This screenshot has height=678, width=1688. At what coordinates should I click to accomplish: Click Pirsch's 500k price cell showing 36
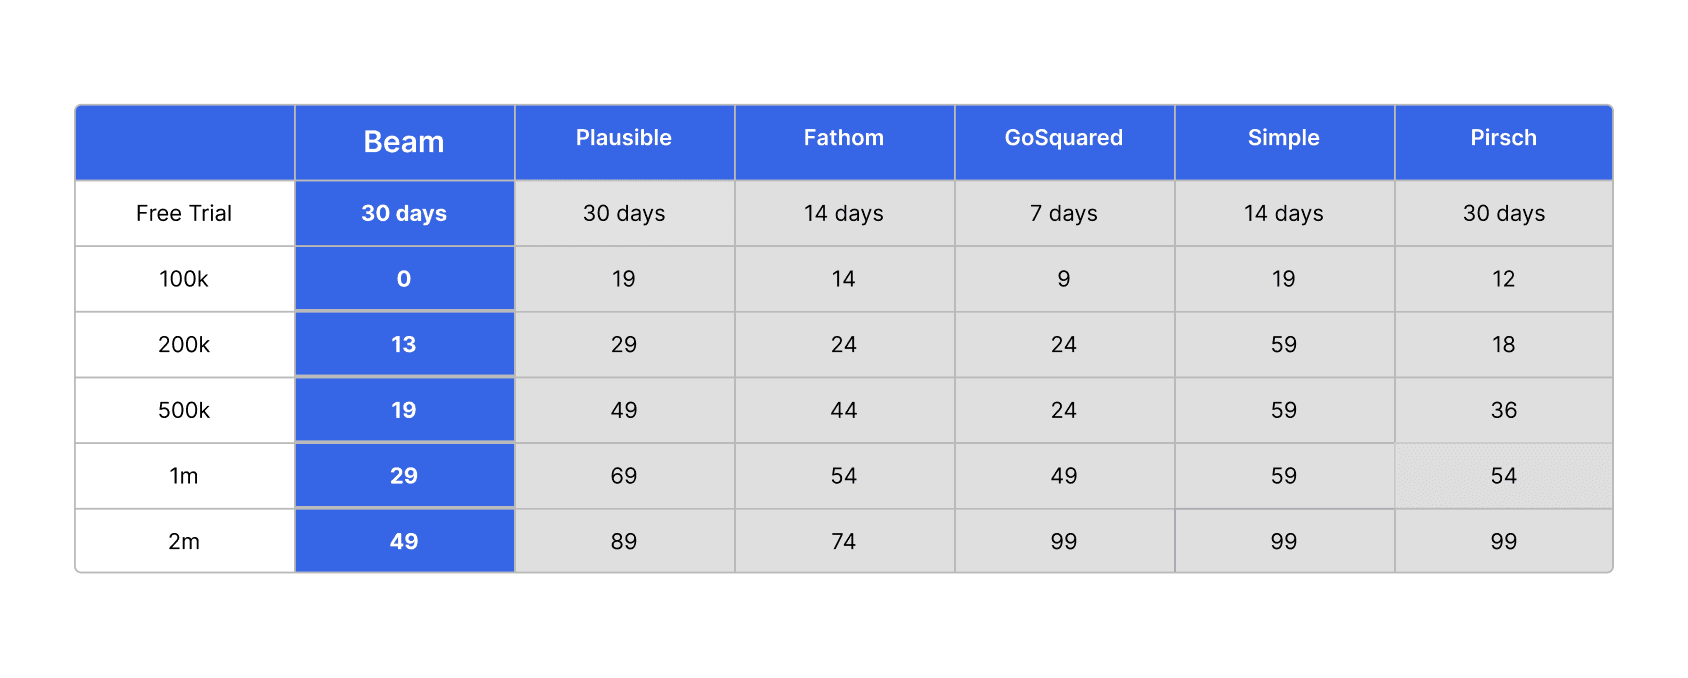click(1503, 410)
